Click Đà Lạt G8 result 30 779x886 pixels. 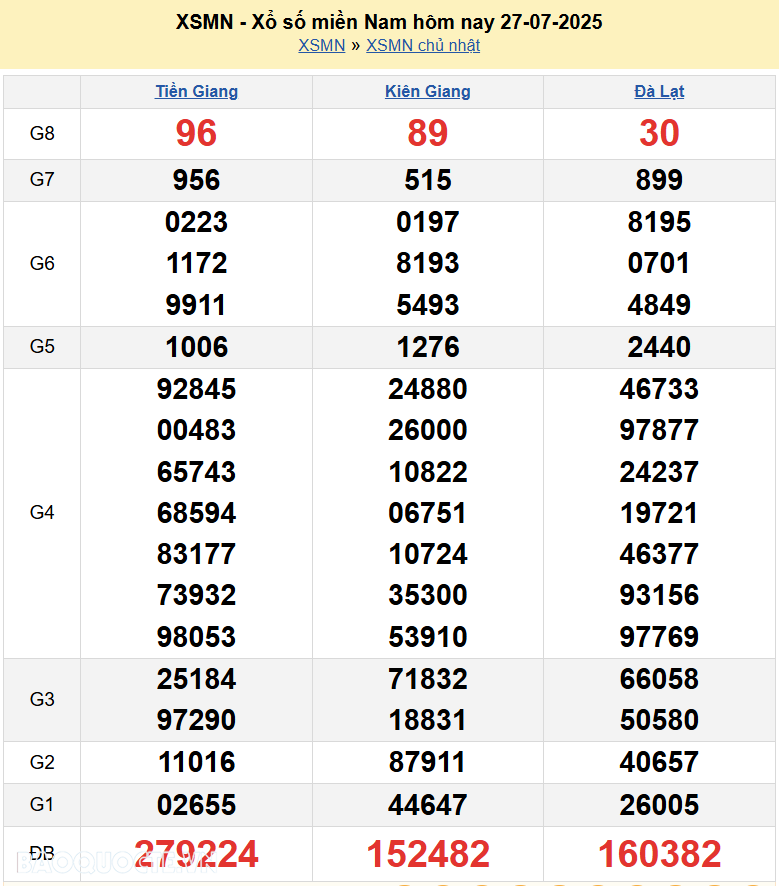[659, 133]
